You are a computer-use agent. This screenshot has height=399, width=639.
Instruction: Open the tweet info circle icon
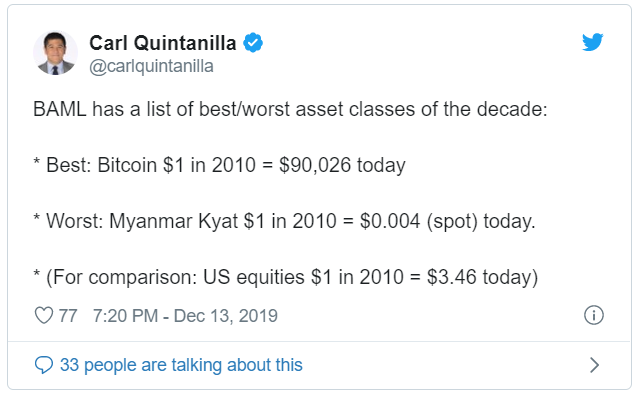tap(594, 315)
